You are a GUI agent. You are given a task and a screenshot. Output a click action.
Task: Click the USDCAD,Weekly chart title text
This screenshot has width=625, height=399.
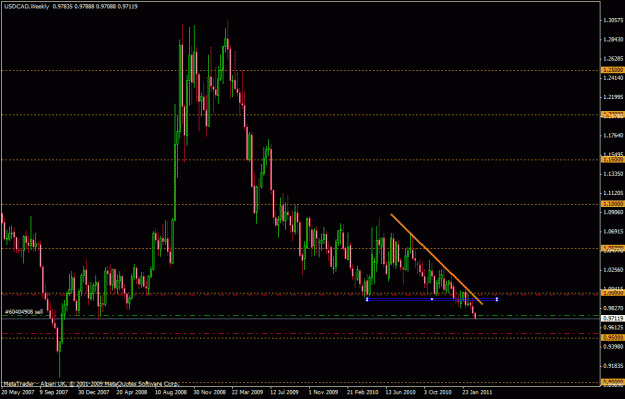point(27,6)
